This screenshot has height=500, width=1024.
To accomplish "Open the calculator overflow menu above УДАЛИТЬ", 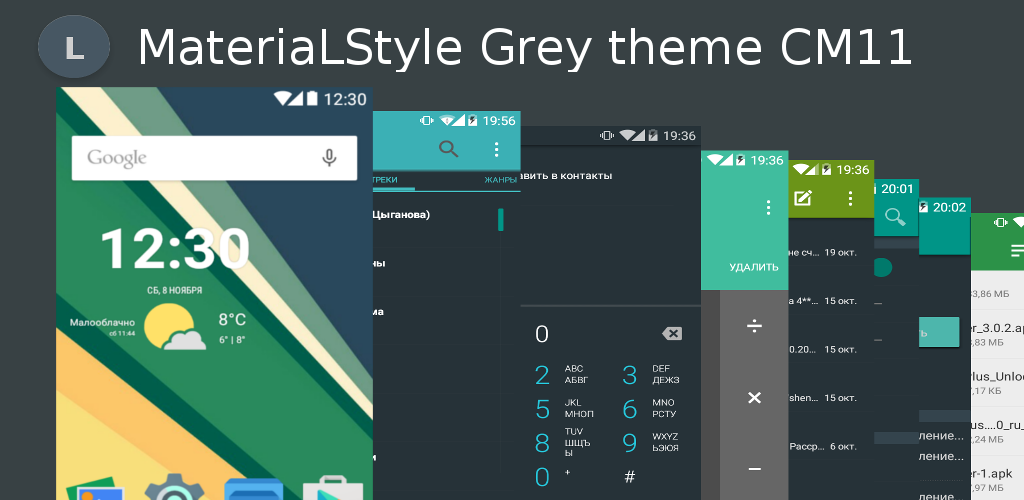I will click(768, 208).
